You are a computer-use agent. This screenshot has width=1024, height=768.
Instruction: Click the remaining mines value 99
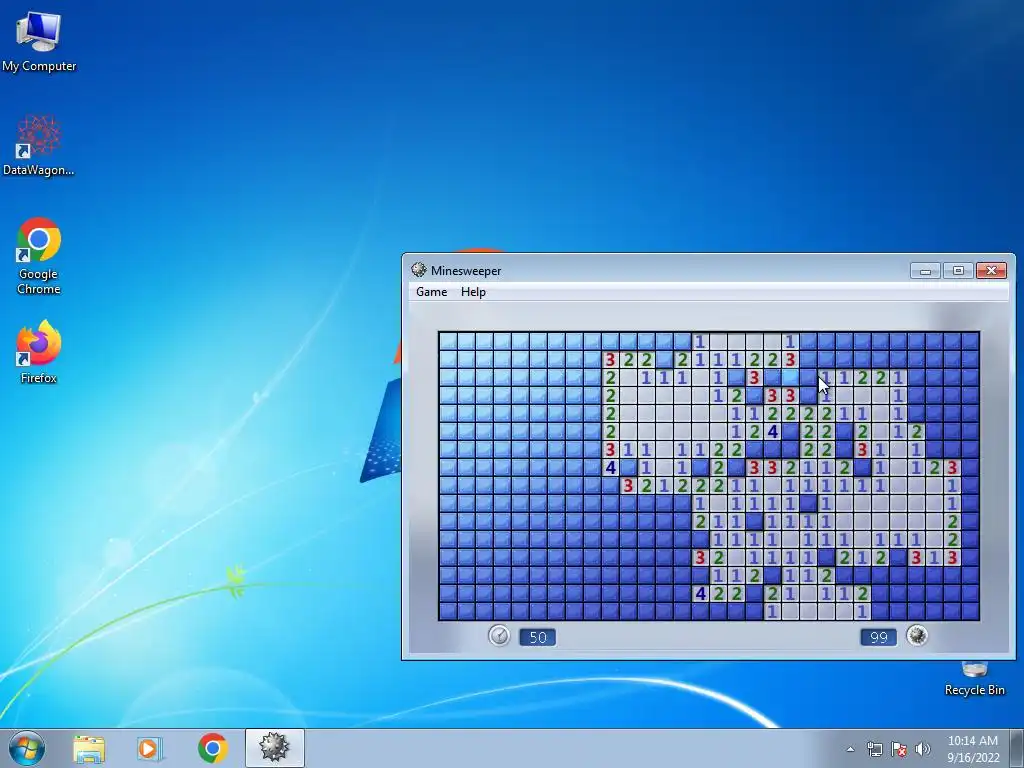(x=878, y=637)
